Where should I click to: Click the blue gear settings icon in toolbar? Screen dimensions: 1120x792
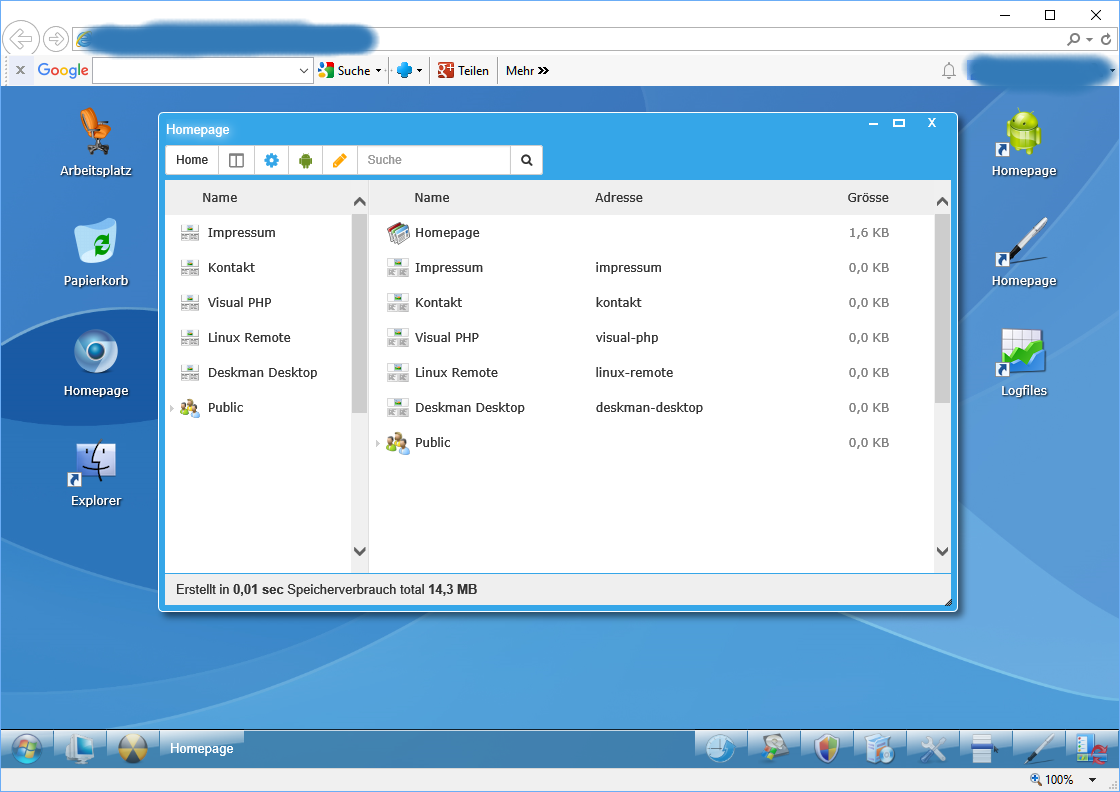(271, 160)
